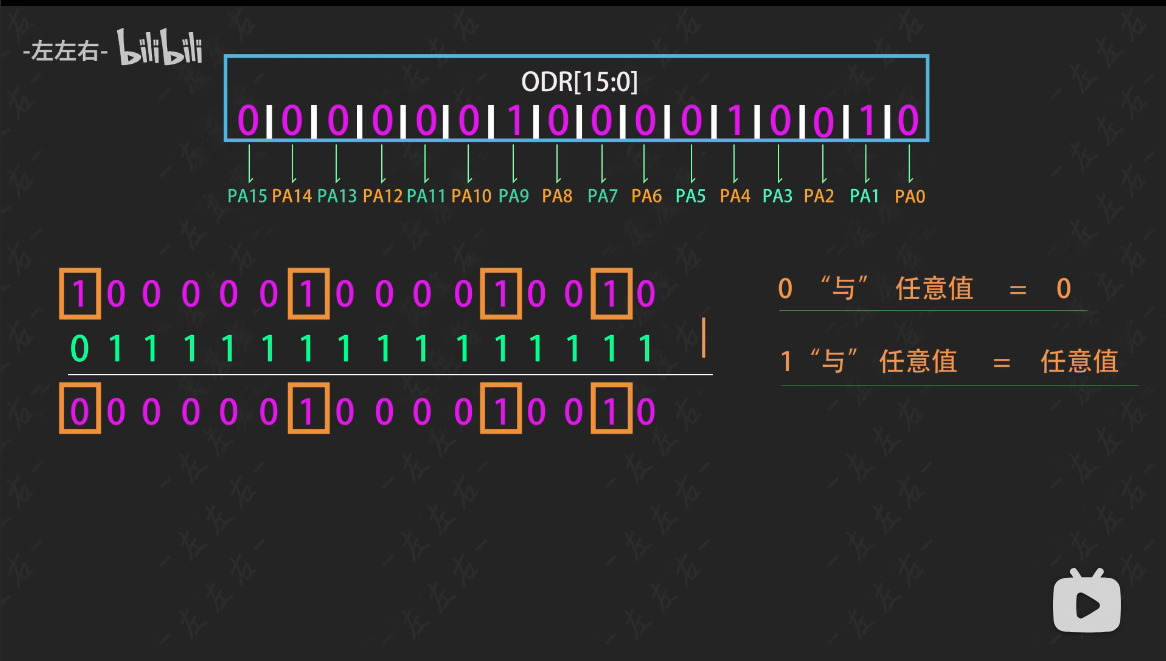Click the ODR bit 1 above PA1
The height and width of the screenshot is (661, 1166).
(866, 121)
